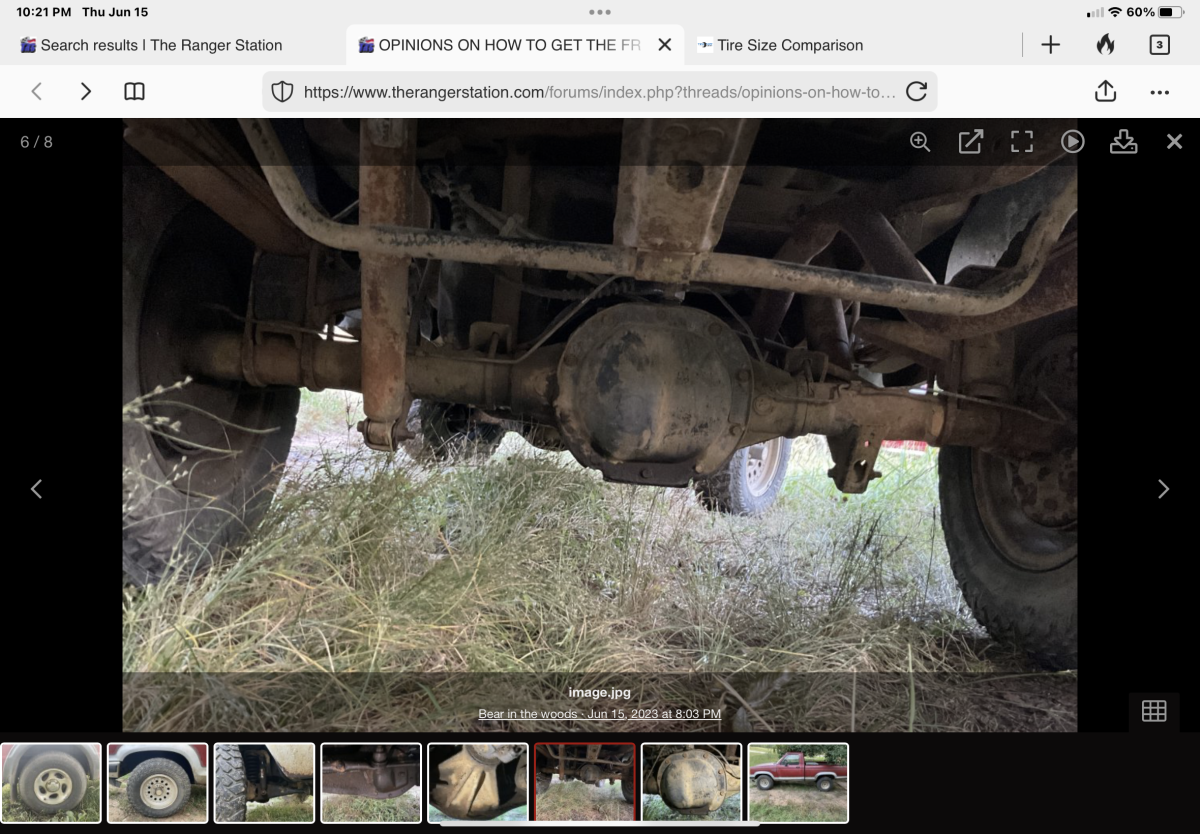Toggle fullscreen mode in the lightbox
This screenshot has height=834, width=1200.
(1021, 142)
